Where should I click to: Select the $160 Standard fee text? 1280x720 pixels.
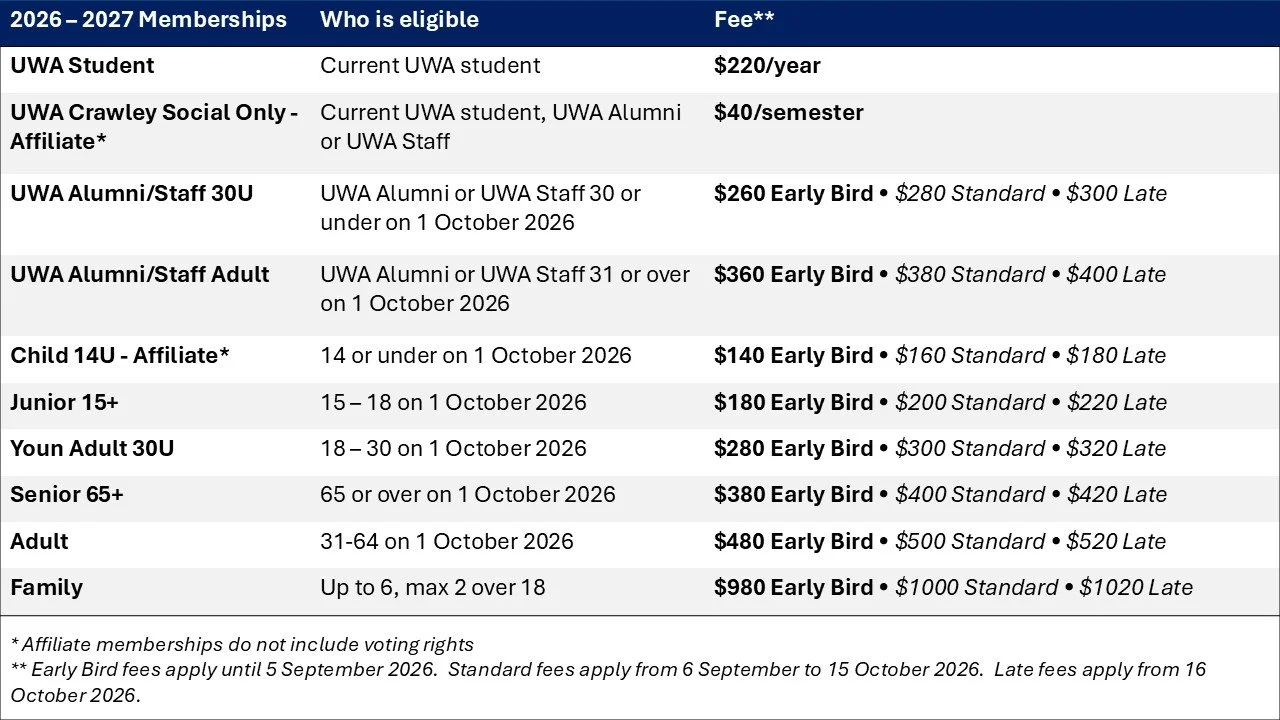(x=970, y=355)
